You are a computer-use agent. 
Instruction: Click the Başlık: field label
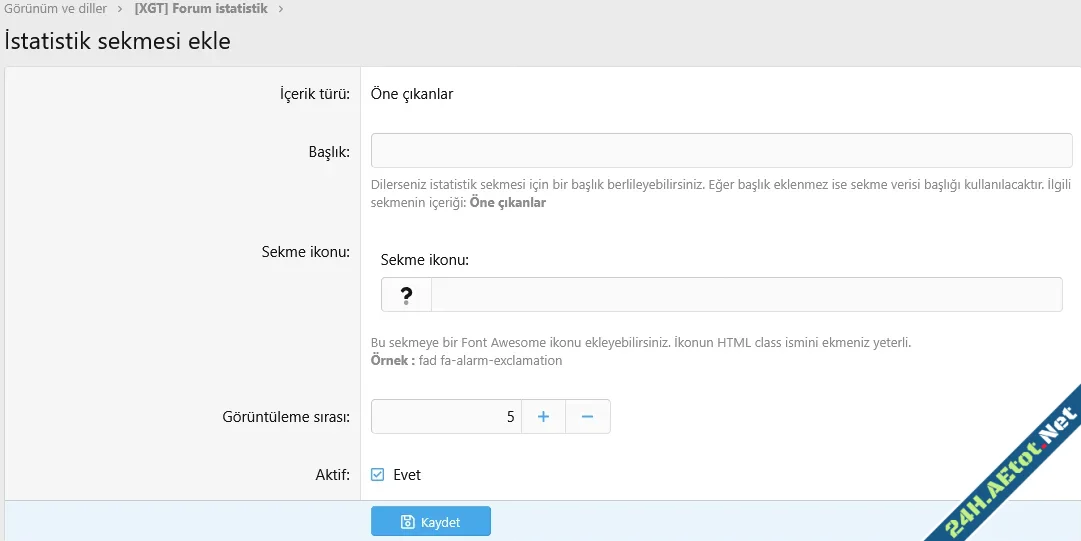tap(328, 152)
